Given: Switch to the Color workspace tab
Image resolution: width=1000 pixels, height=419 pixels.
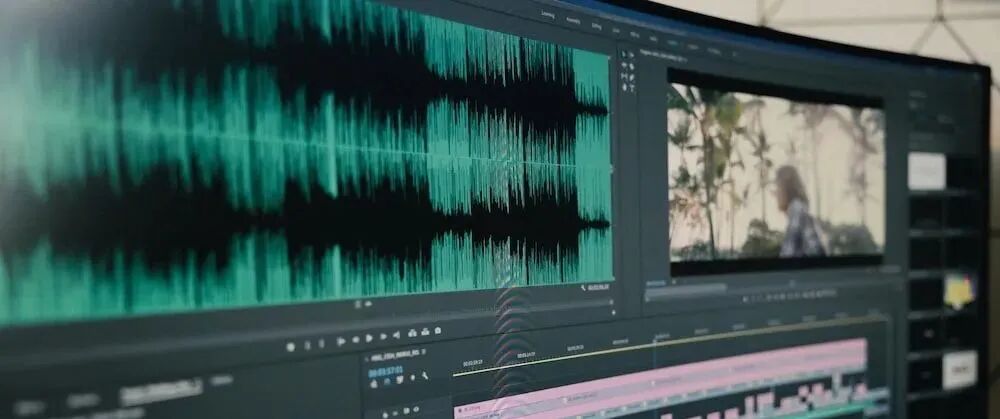Looking at the screenshot, I should click(x=616, y=31).
